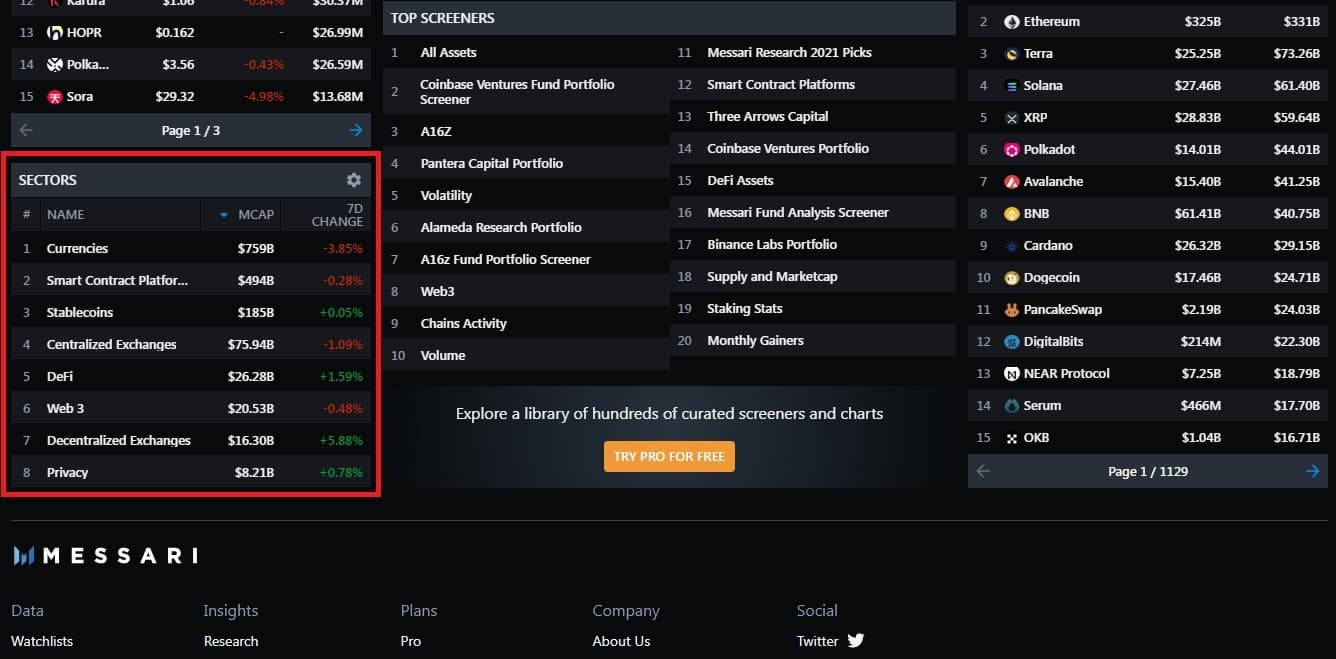
Task: Open Coinbase Ventures Portfolio in row 14
Action: 788,149
